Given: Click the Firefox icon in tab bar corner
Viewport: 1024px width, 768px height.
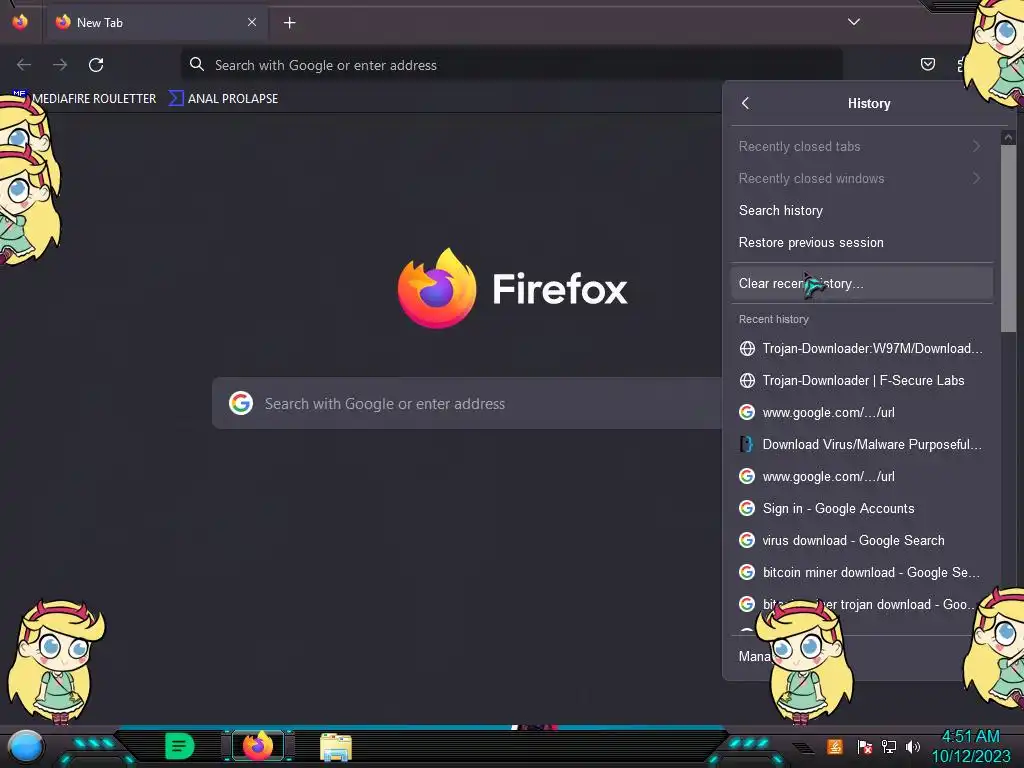Looking at the screenshot, I should click(x=20, y=22).
